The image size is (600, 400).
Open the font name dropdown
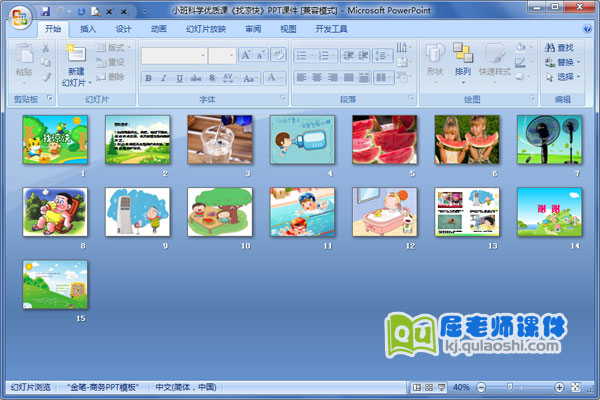point(203,56)
